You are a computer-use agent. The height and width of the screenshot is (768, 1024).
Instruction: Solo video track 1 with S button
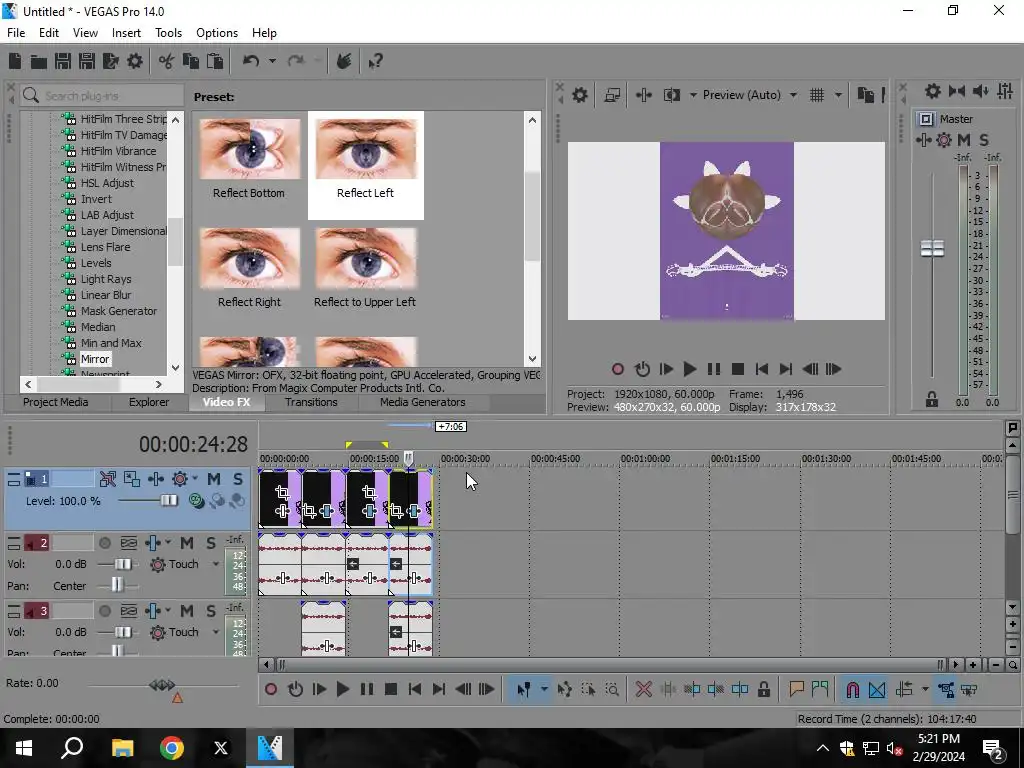[238, 479]
